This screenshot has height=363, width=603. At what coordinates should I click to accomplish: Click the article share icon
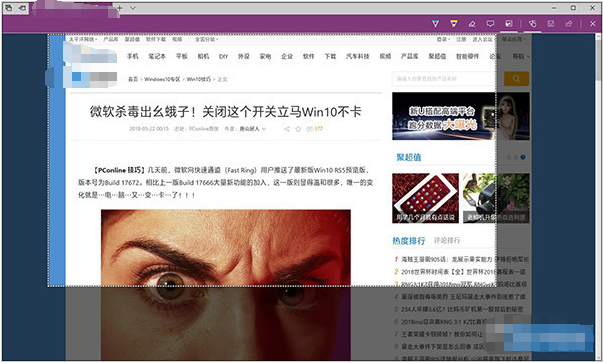pyautogui.click(x=287, y=129)
